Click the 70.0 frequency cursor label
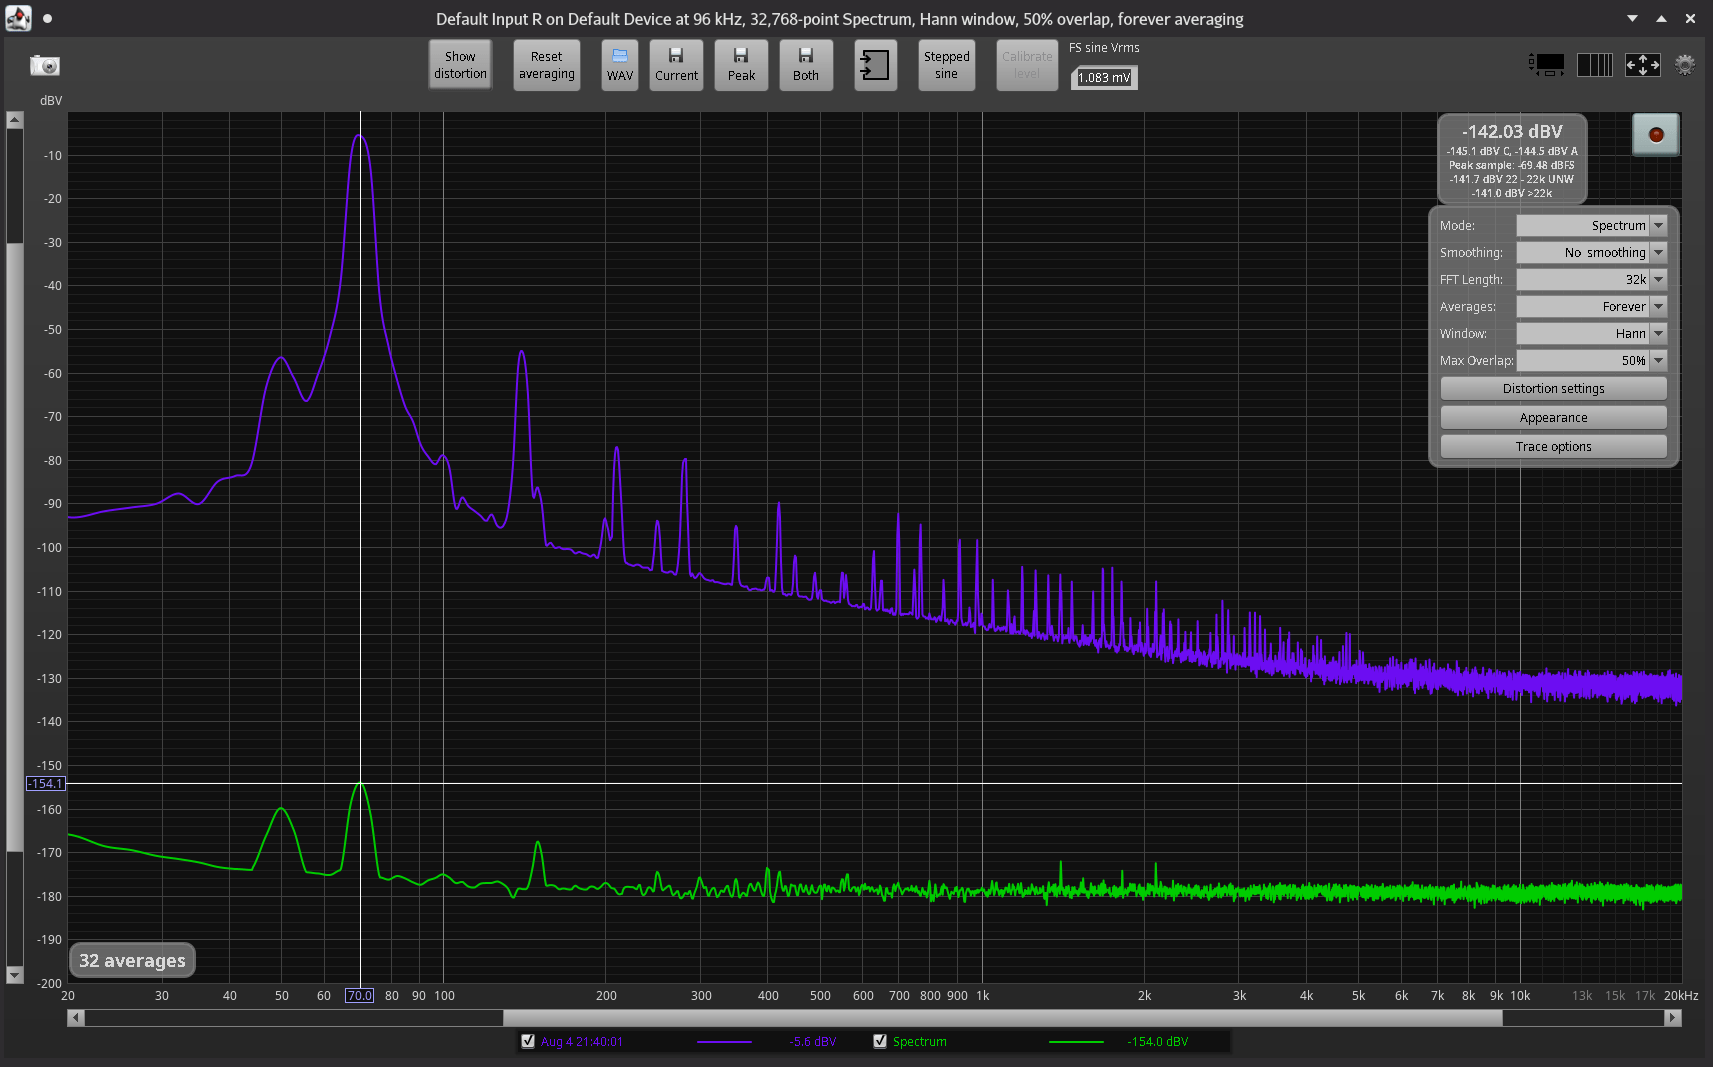Viewport: 1713px width, 1067px height. [359, 995]
